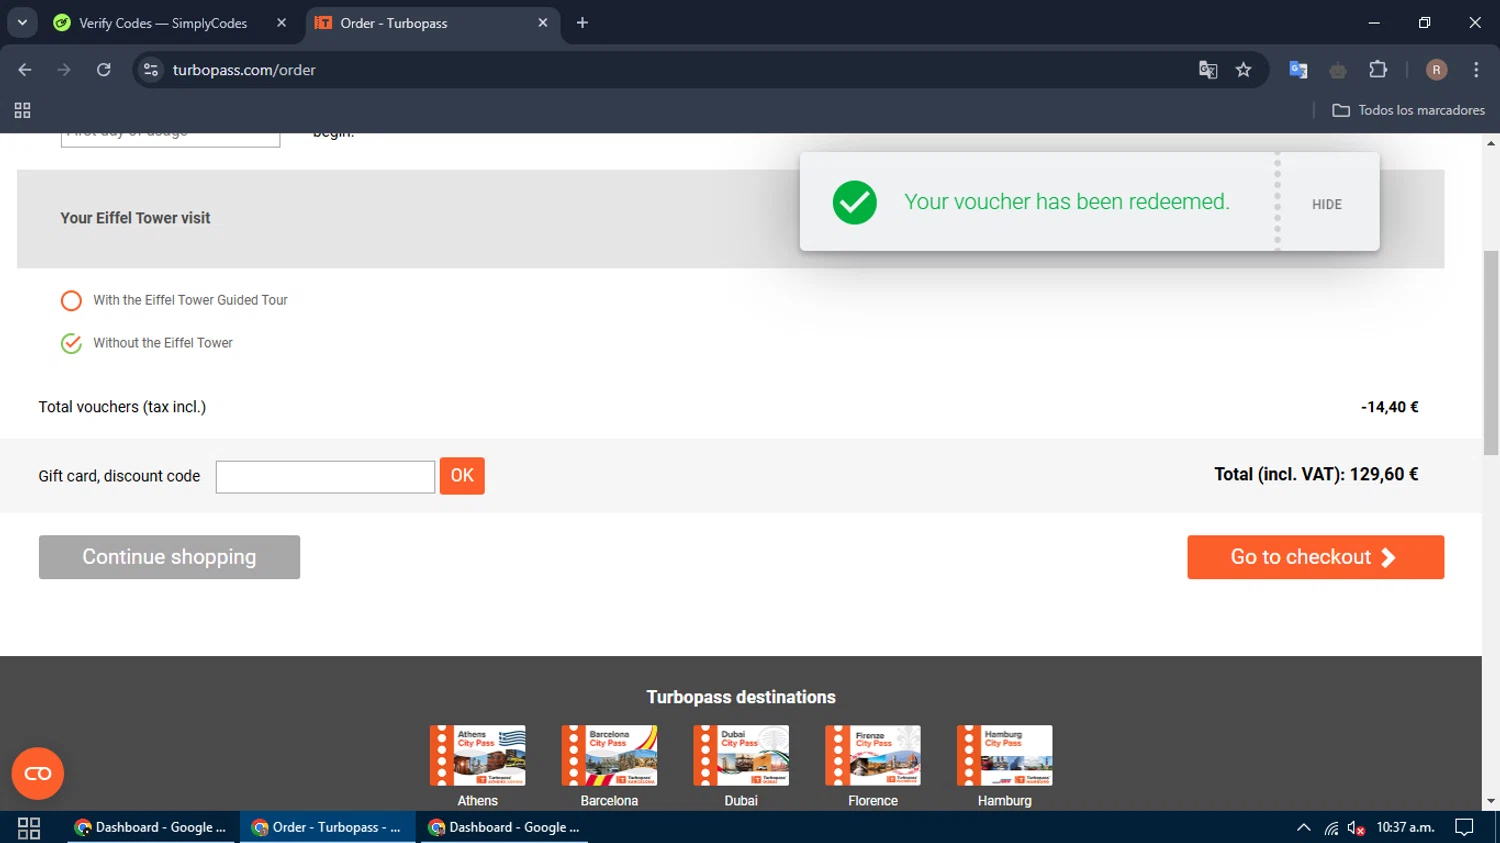Screen dimensions: 1500x843
Task: Click Turbopass destinations heading
Action: point(741,697)
